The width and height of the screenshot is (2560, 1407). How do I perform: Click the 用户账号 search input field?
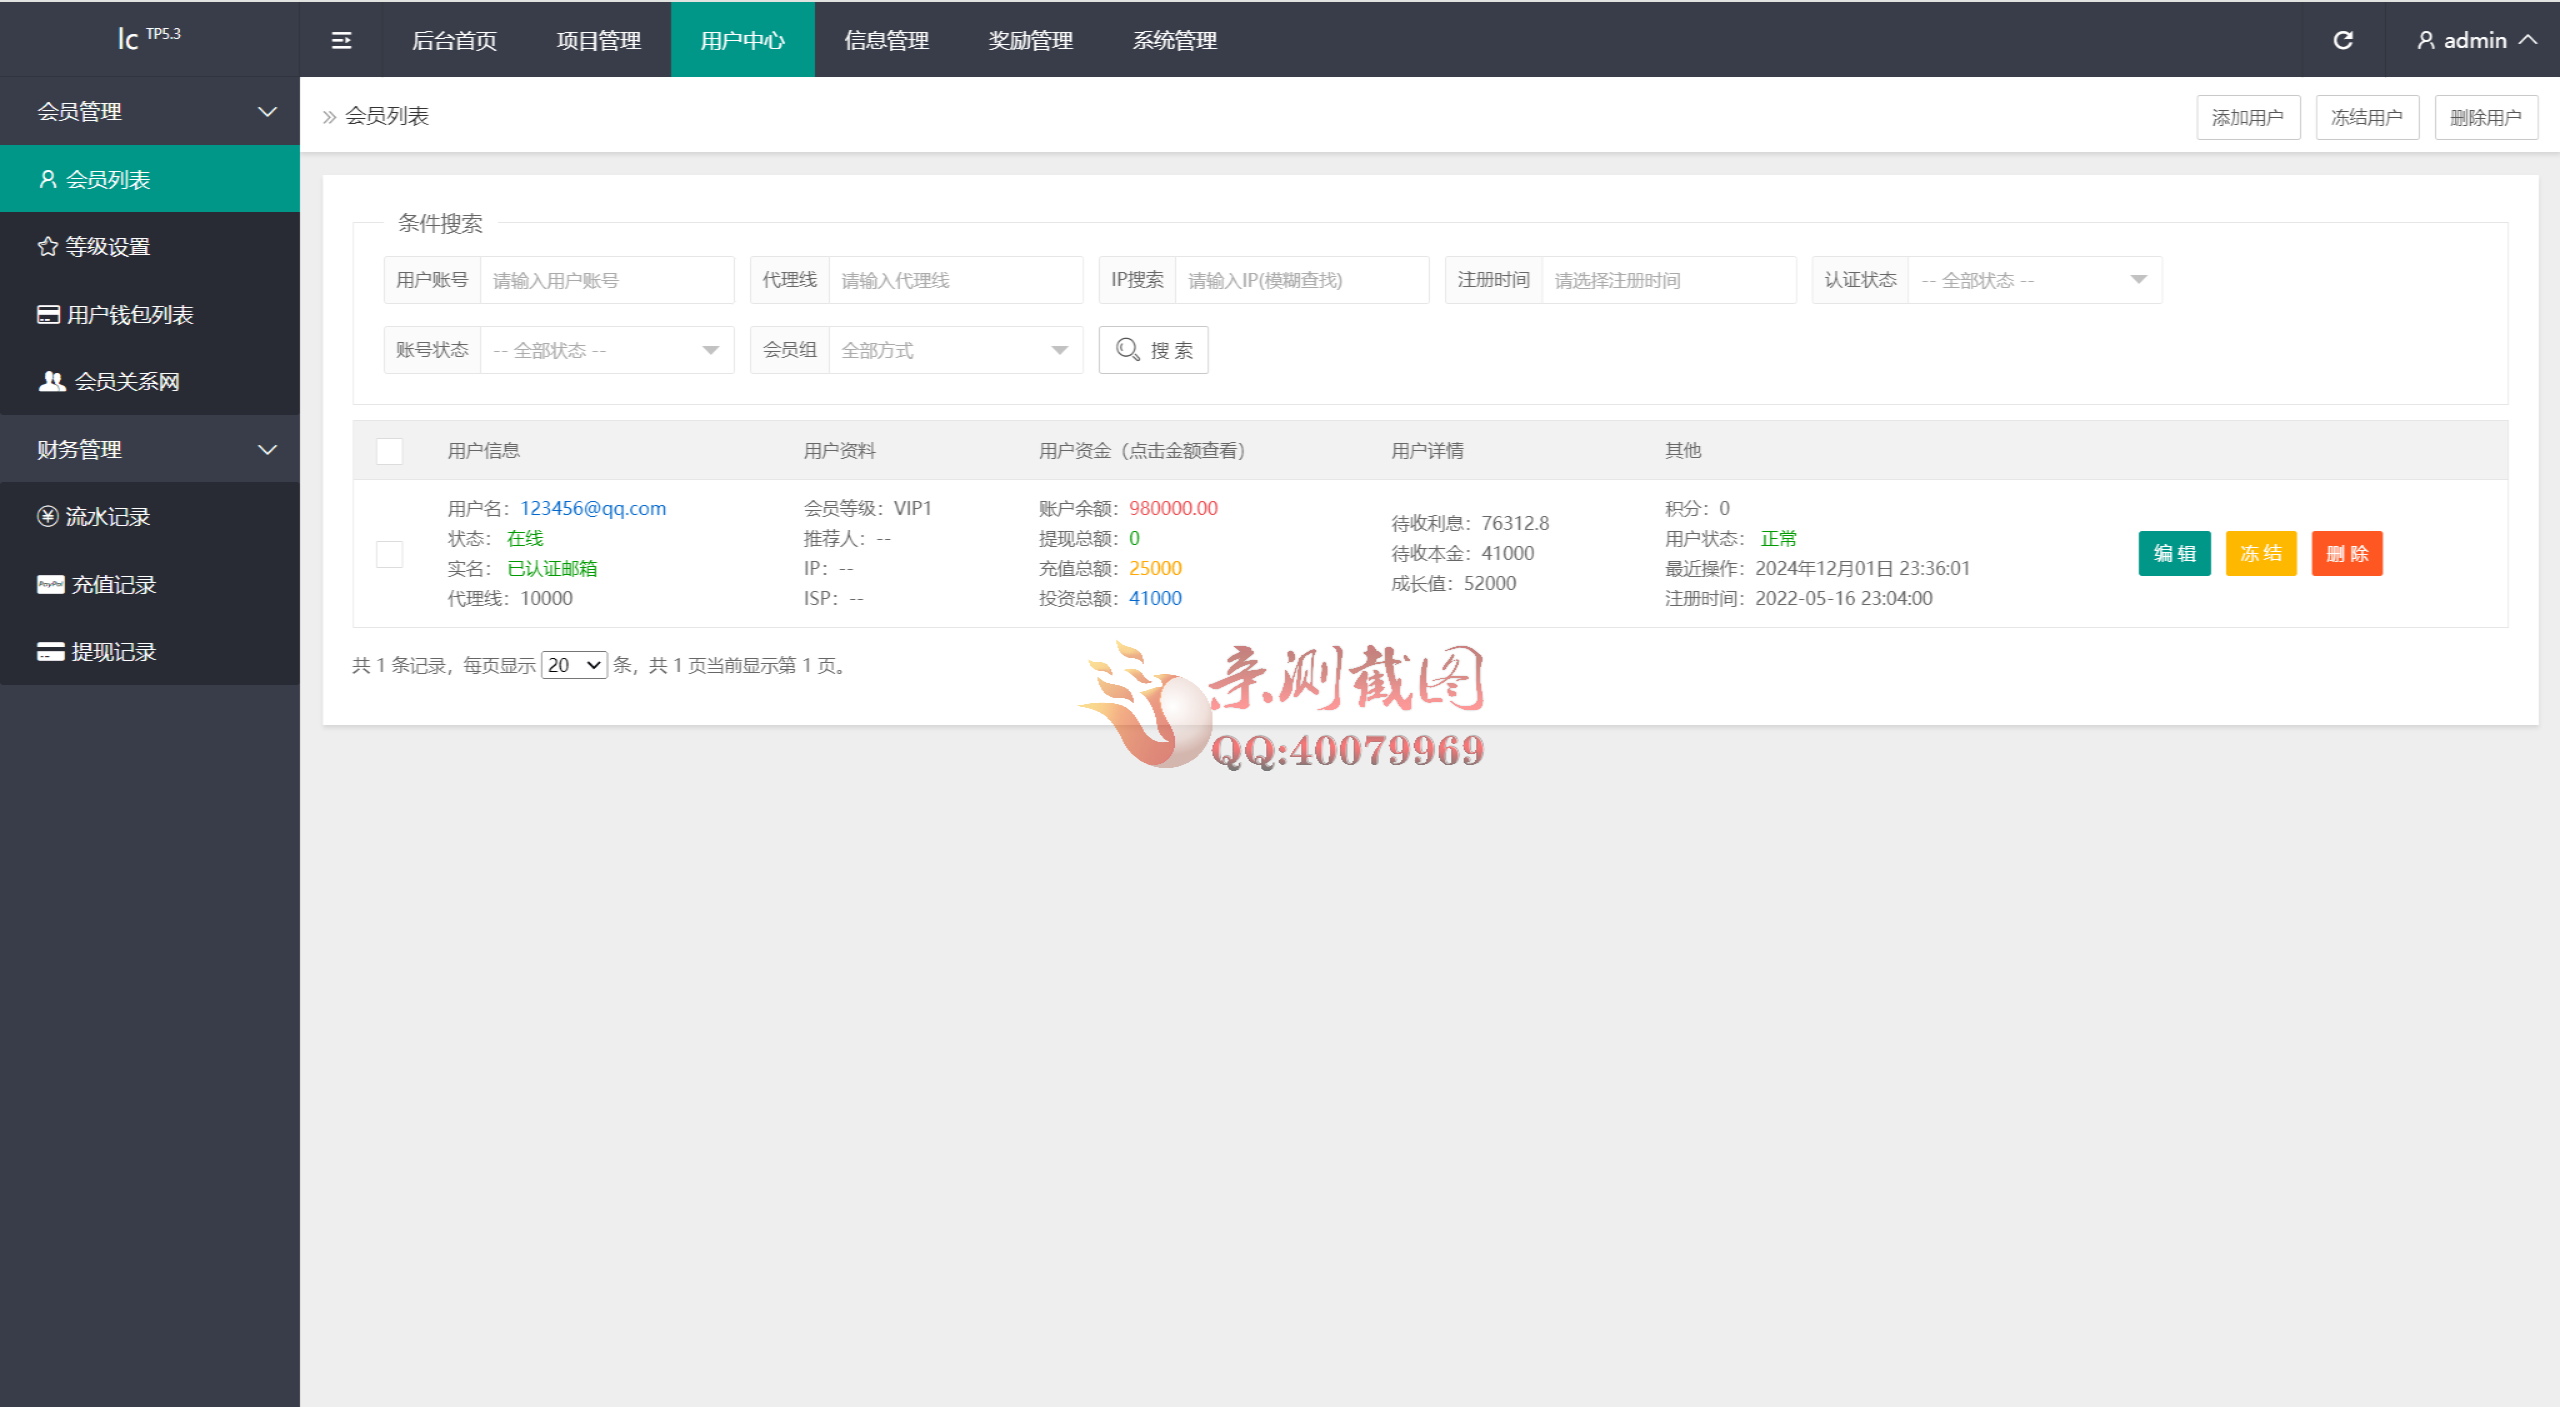coord(606,280)
